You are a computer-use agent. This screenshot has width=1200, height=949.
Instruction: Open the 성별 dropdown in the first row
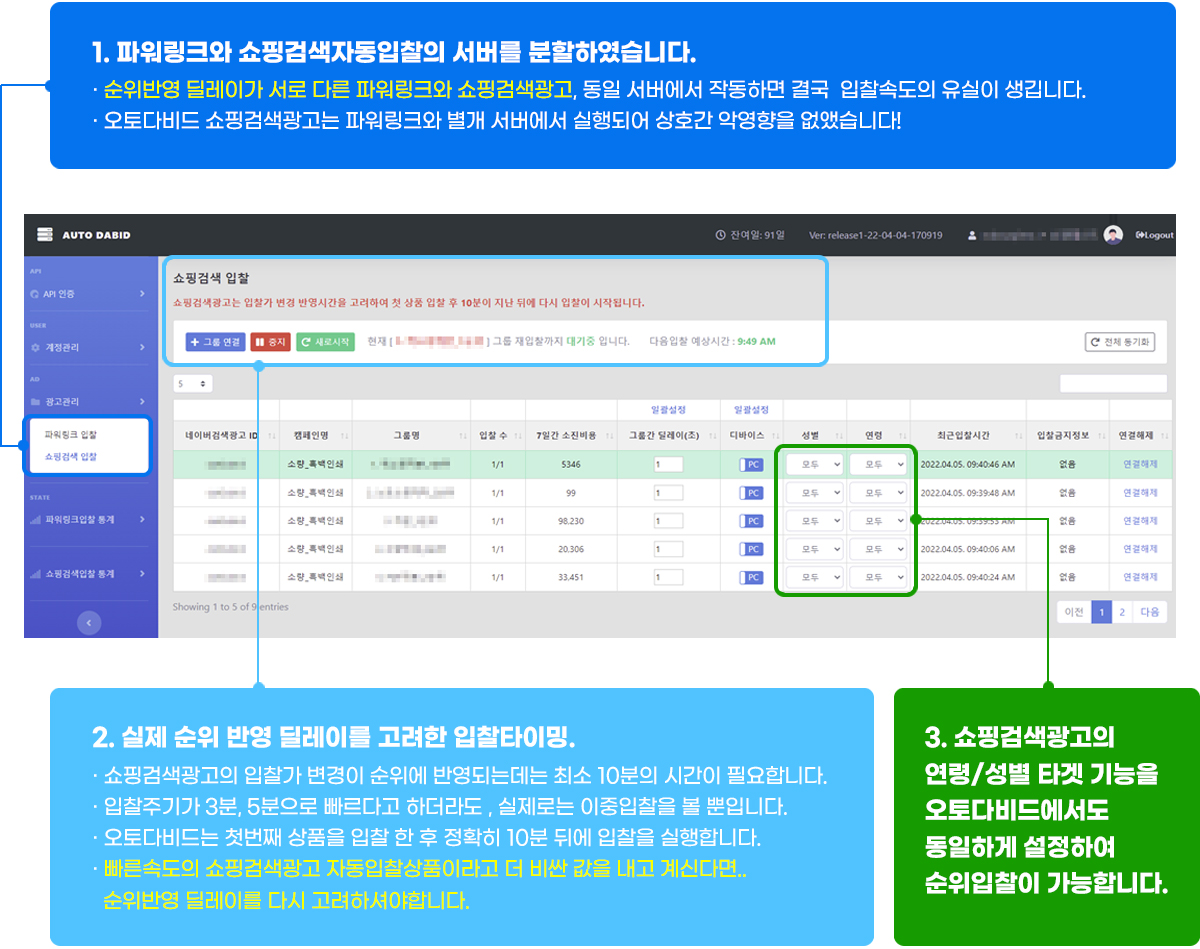click(x=814, y=465)
